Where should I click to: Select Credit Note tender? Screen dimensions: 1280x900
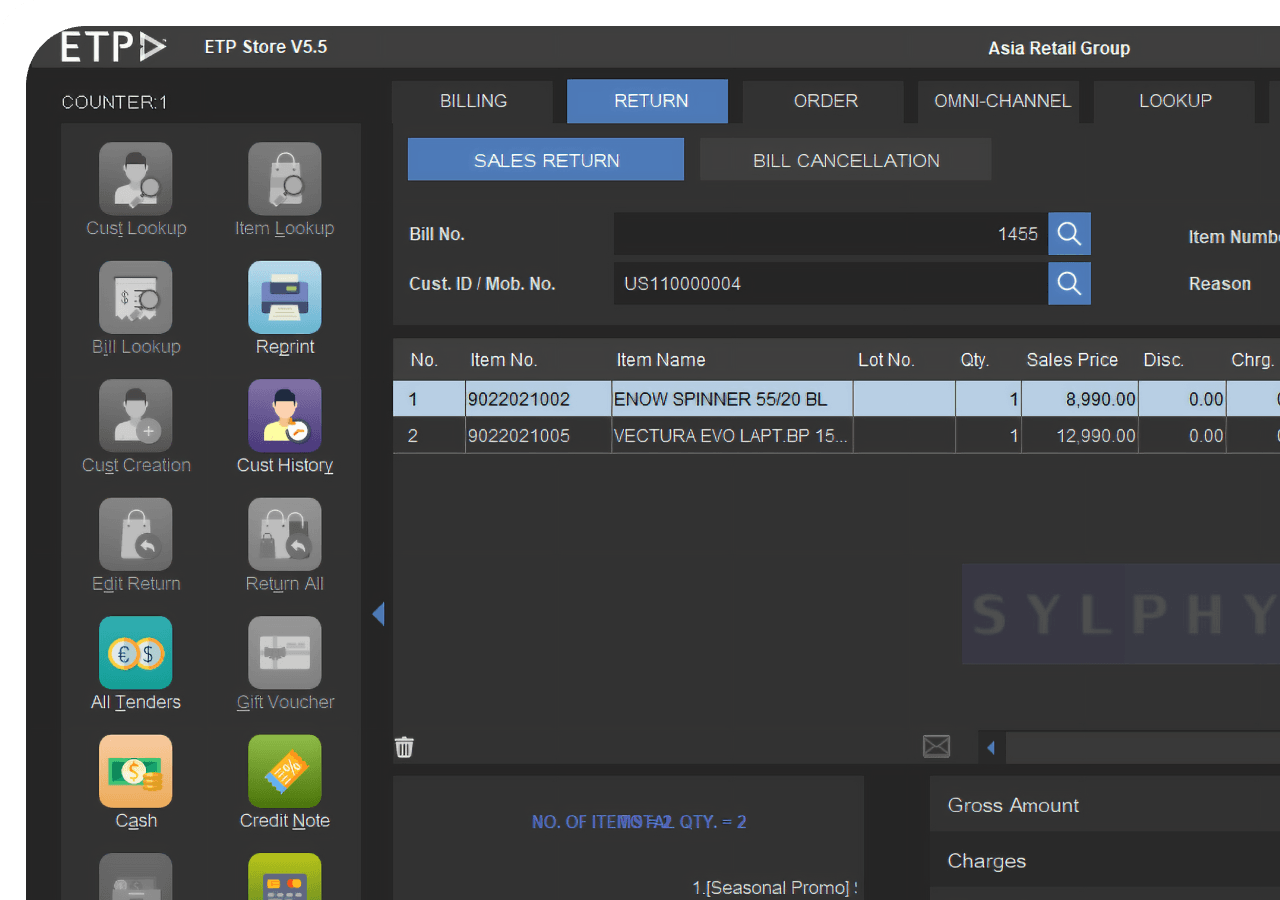(x=285, y=771)
